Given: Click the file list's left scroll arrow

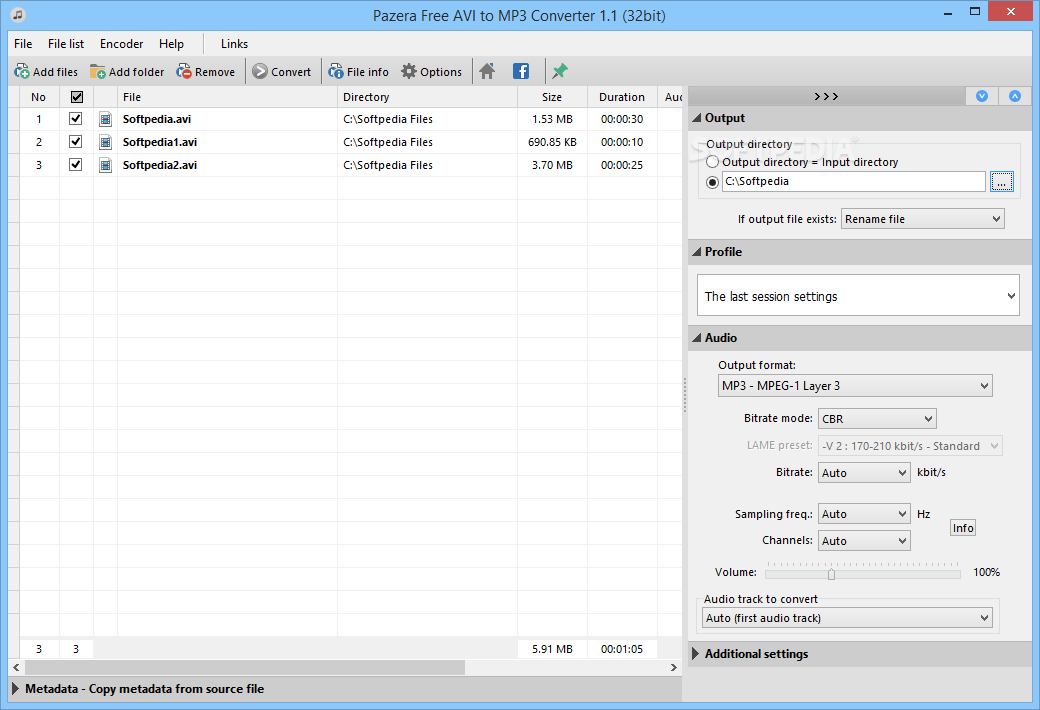Looking at the screenshot, I should coord(16,668).
